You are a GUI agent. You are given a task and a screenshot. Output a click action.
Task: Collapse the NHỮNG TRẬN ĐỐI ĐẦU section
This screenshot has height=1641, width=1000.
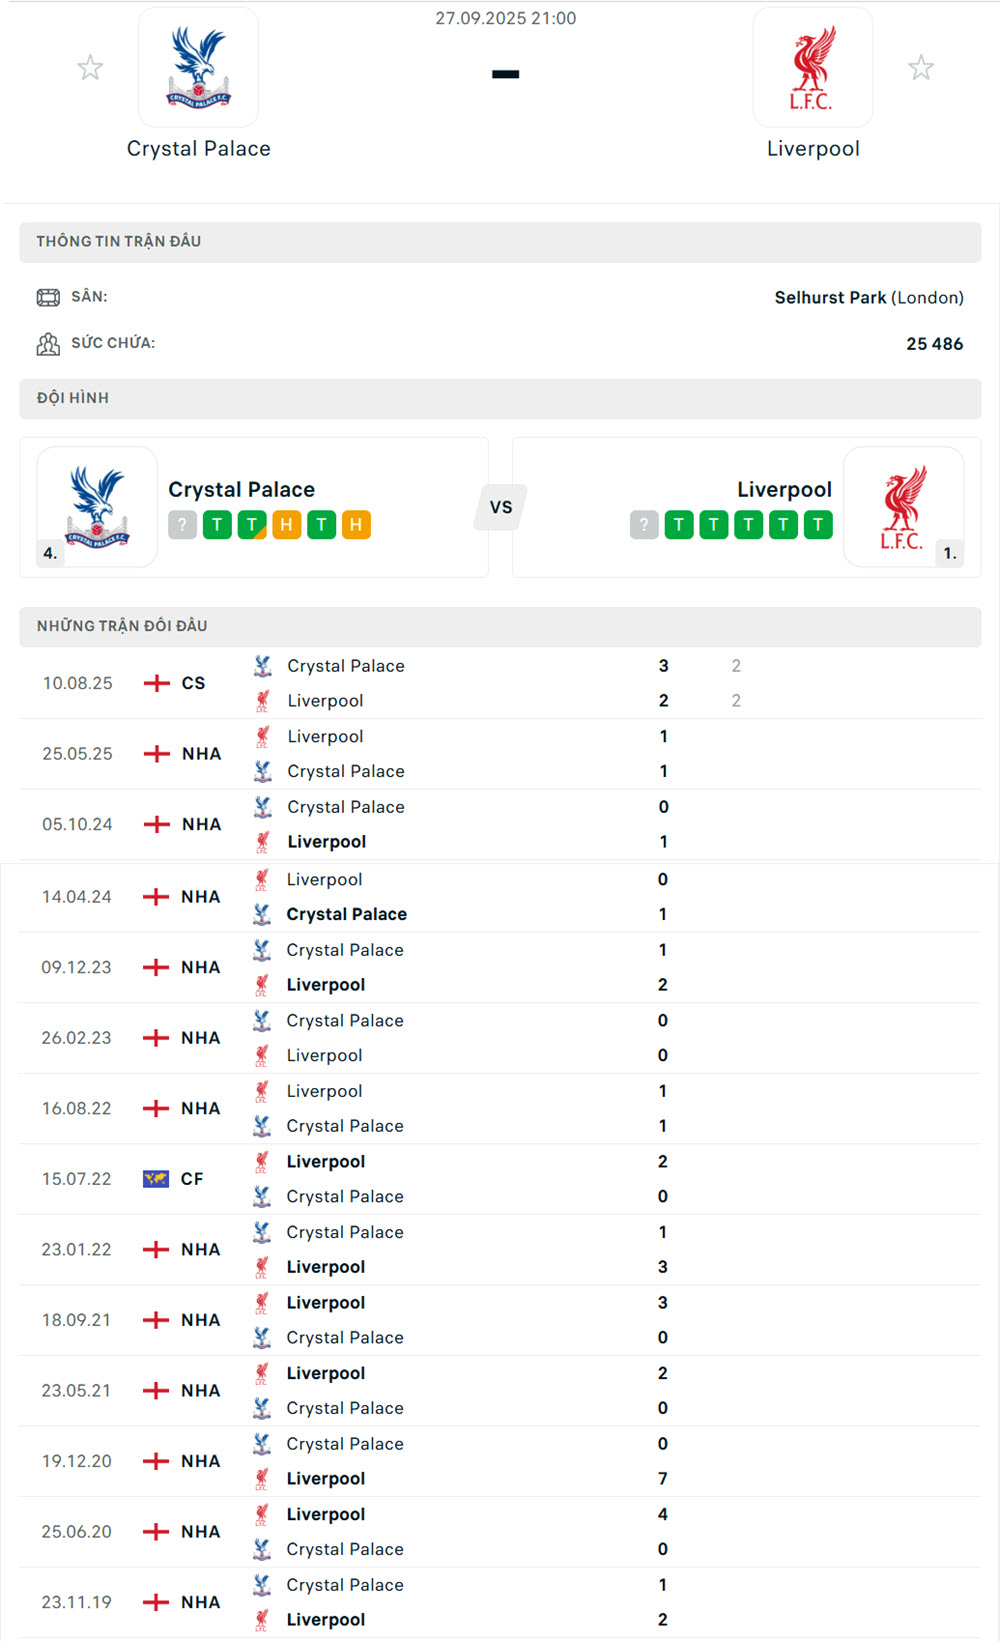pyautogui.click(x=500, y=625)
